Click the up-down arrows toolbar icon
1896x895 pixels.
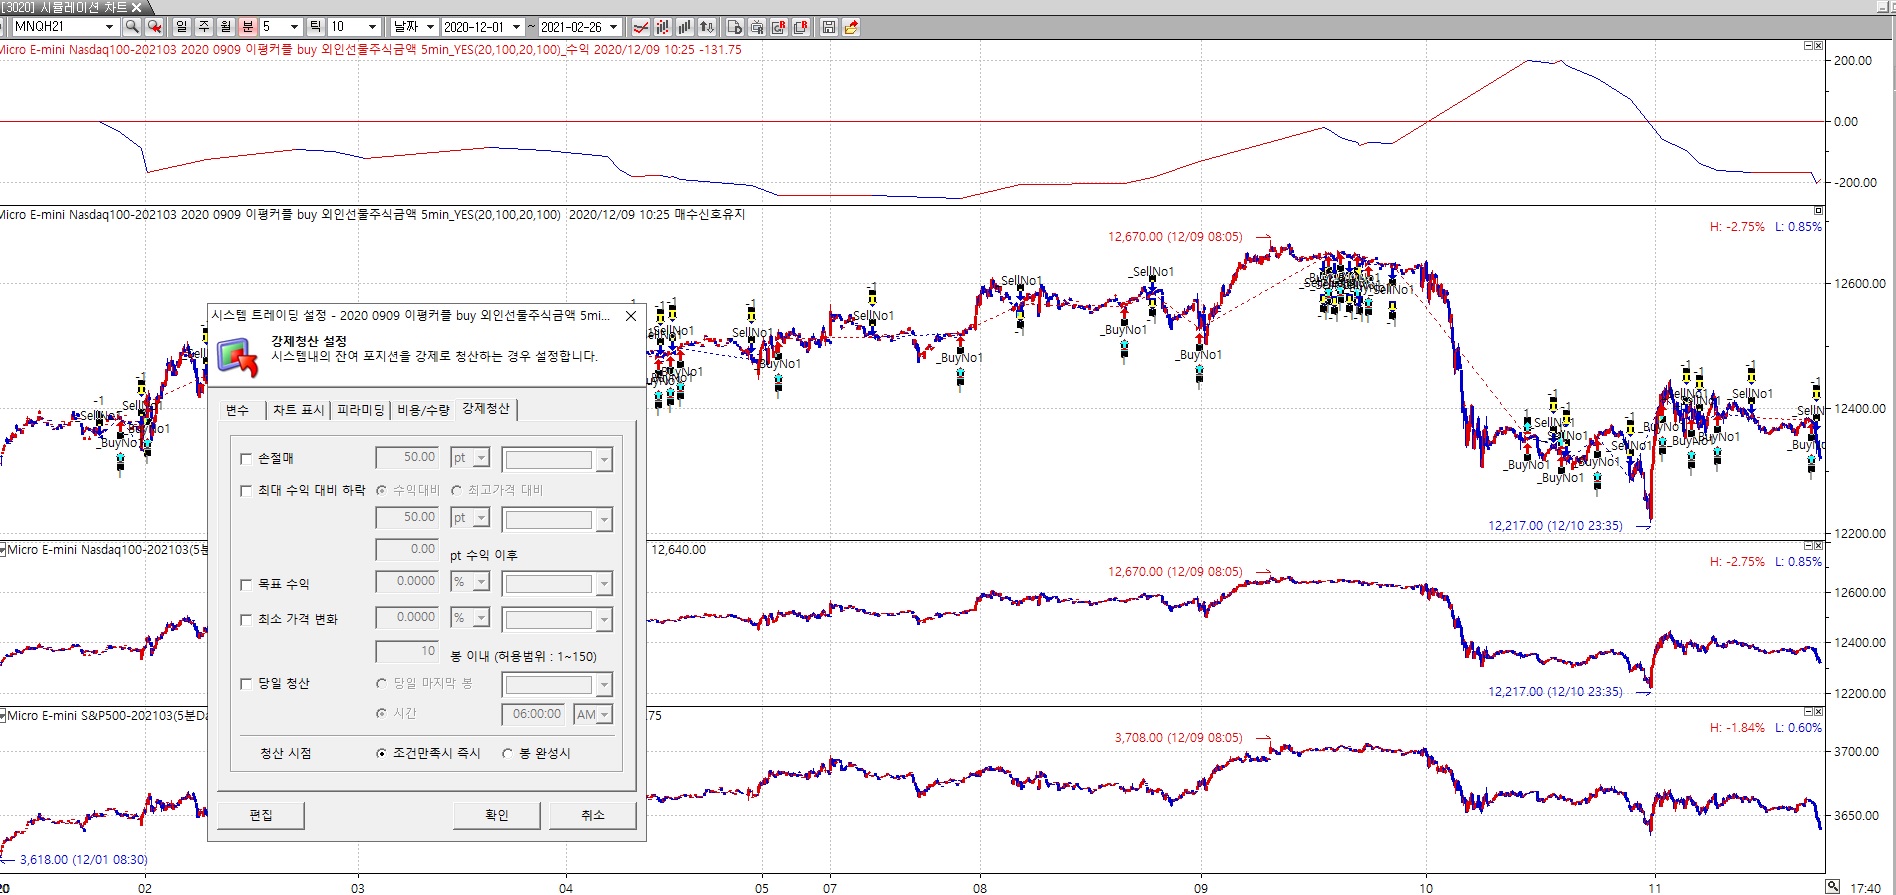[x=707, y=27]
